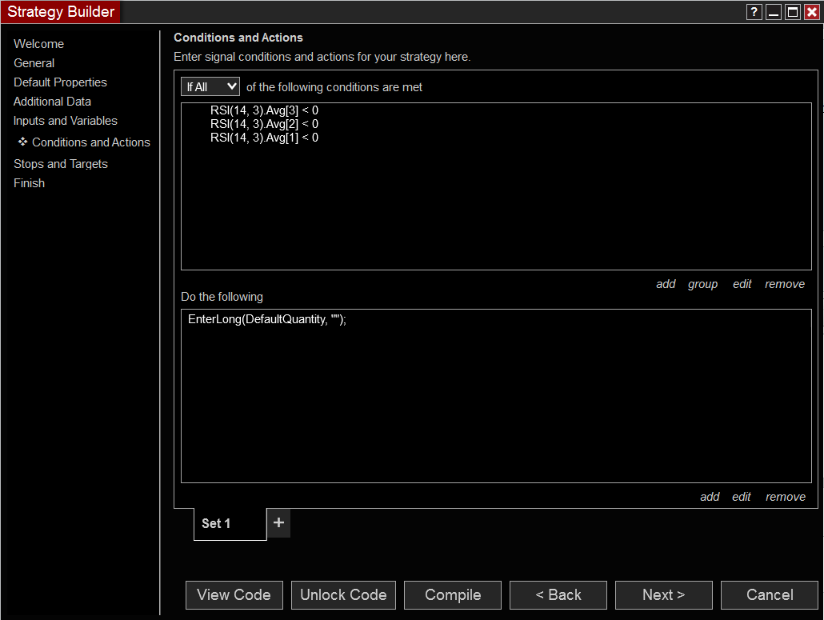This screenshot has height=620, width=824.
Task: Click the group link under conditions
Action: point(703,284)
